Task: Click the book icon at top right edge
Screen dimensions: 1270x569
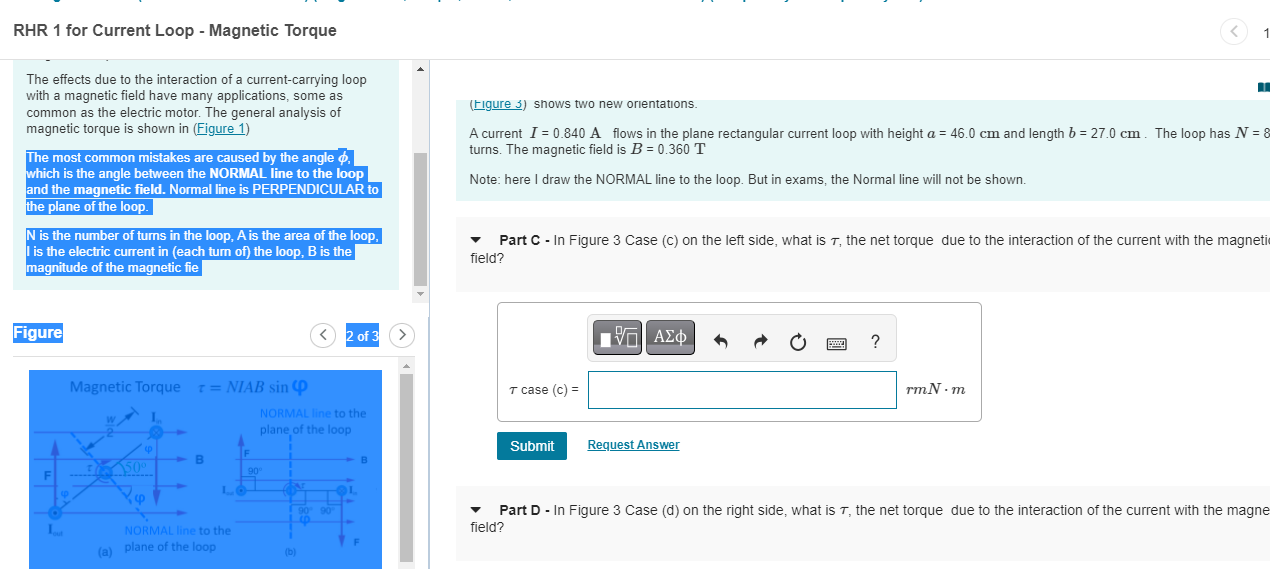Action: pyautogui.click(x=1263, y=89)
